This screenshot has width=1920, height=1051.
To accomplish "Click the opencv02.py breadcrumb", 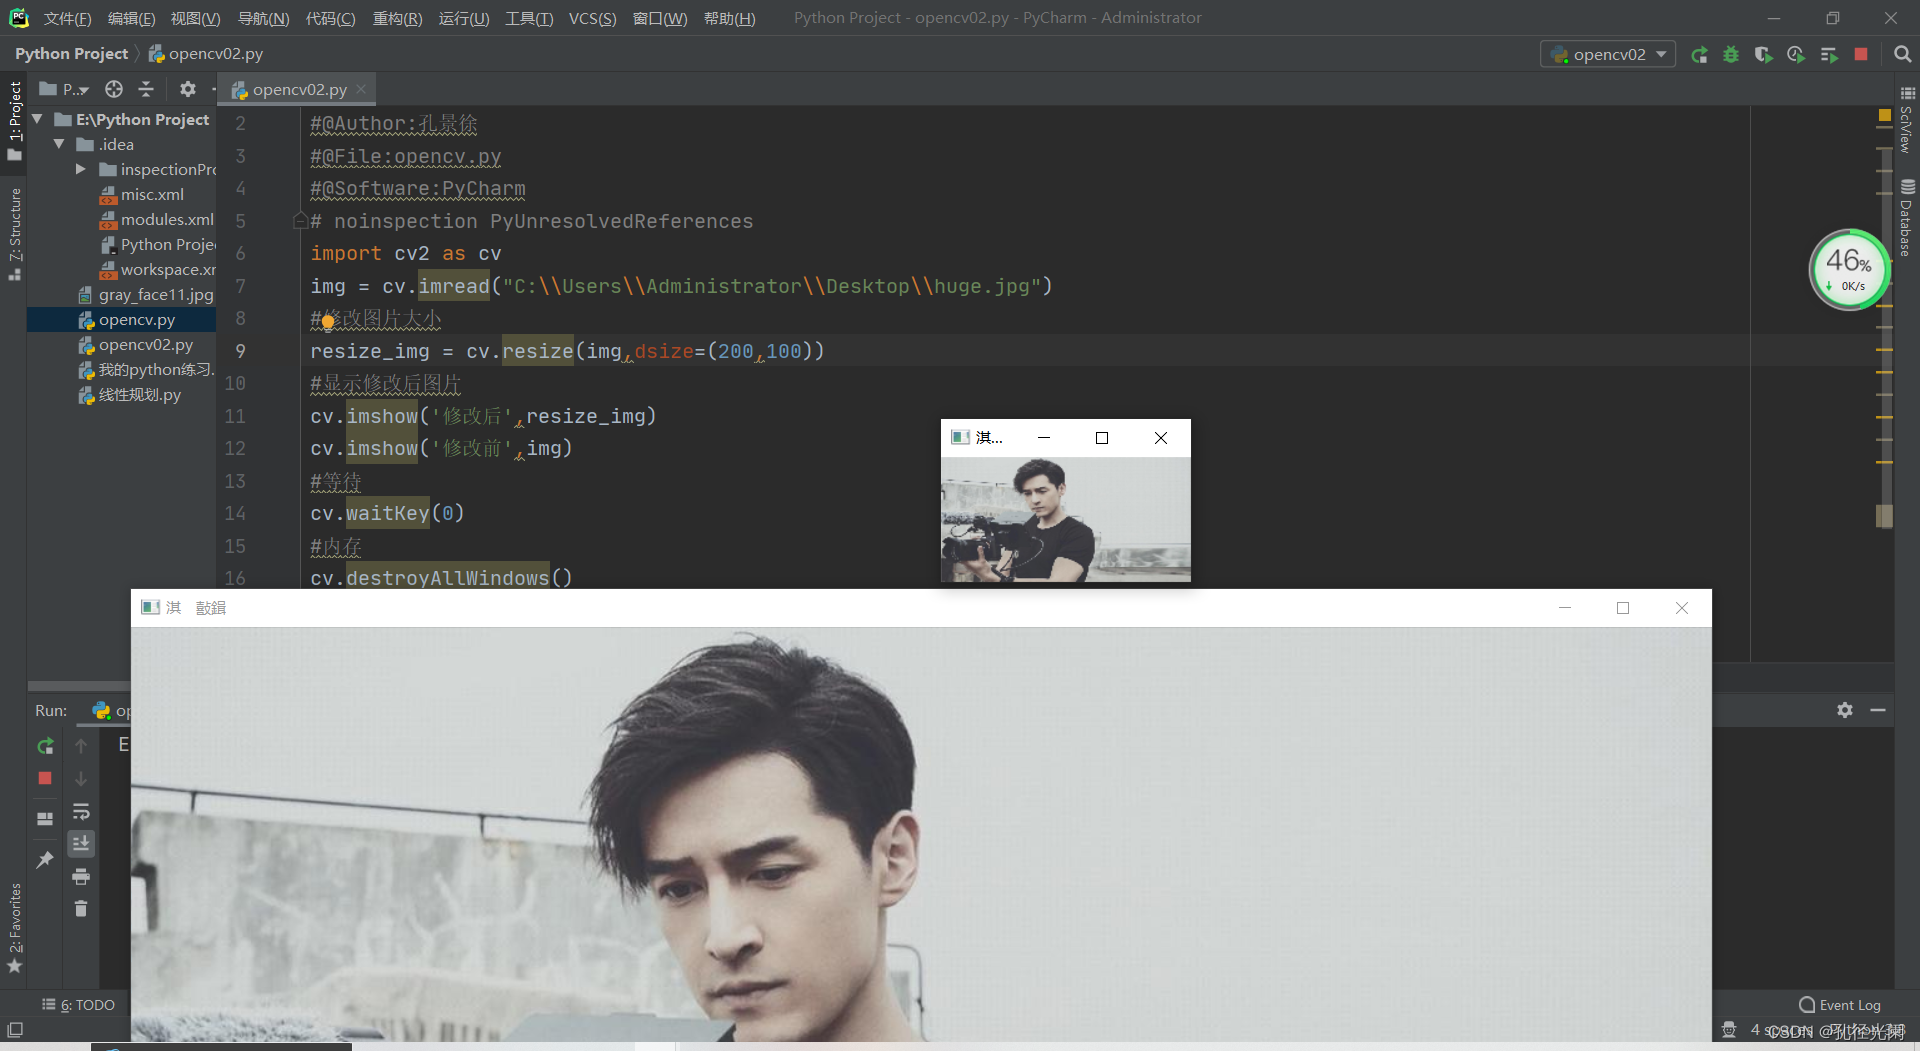I will [x=206, y=54].
